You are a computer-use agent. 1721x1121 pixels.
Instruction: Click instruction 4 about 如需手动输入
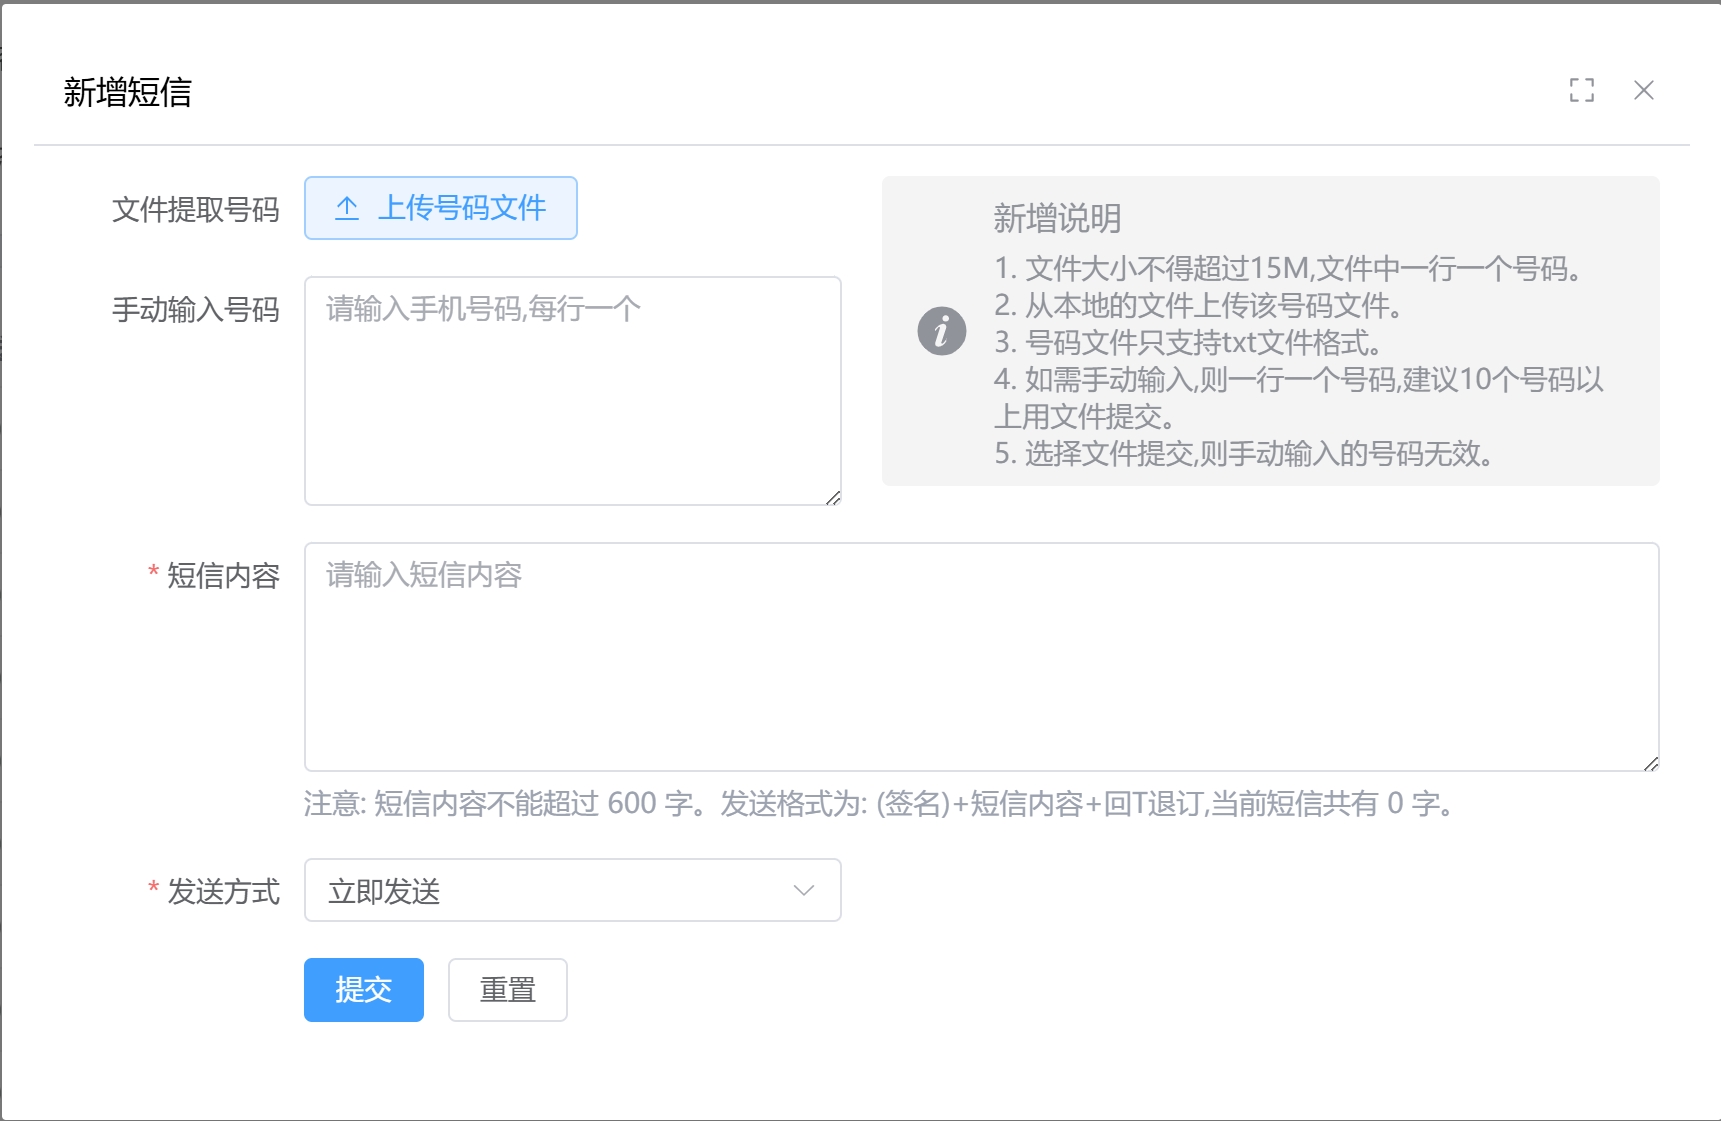point(1299,397)
